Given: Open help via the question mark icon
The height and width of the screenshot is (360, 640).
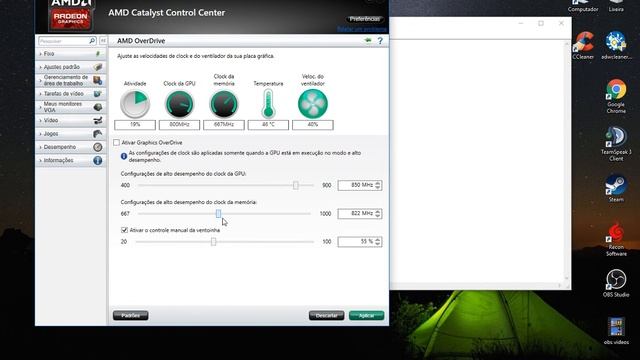Looking at the screenshot, I should (x=380, y=40).
